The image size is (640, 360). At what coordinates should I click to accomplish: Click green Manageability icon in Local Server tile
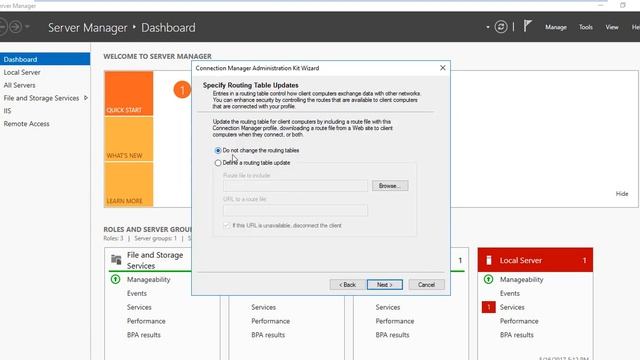489,280
